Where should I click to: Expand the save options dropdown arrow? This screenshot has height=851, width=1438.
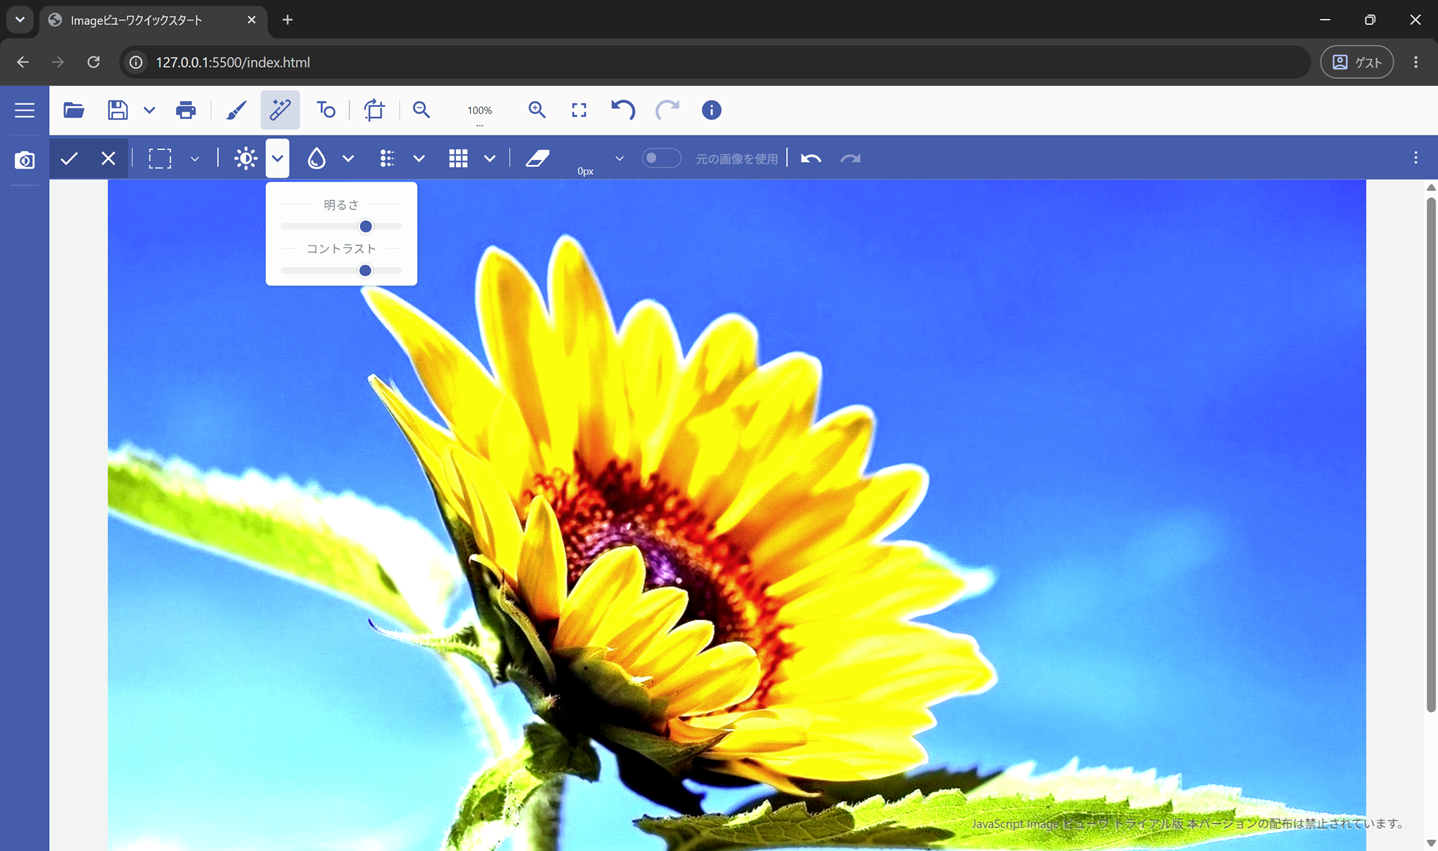pyautogui.click(x=149, y=110)
